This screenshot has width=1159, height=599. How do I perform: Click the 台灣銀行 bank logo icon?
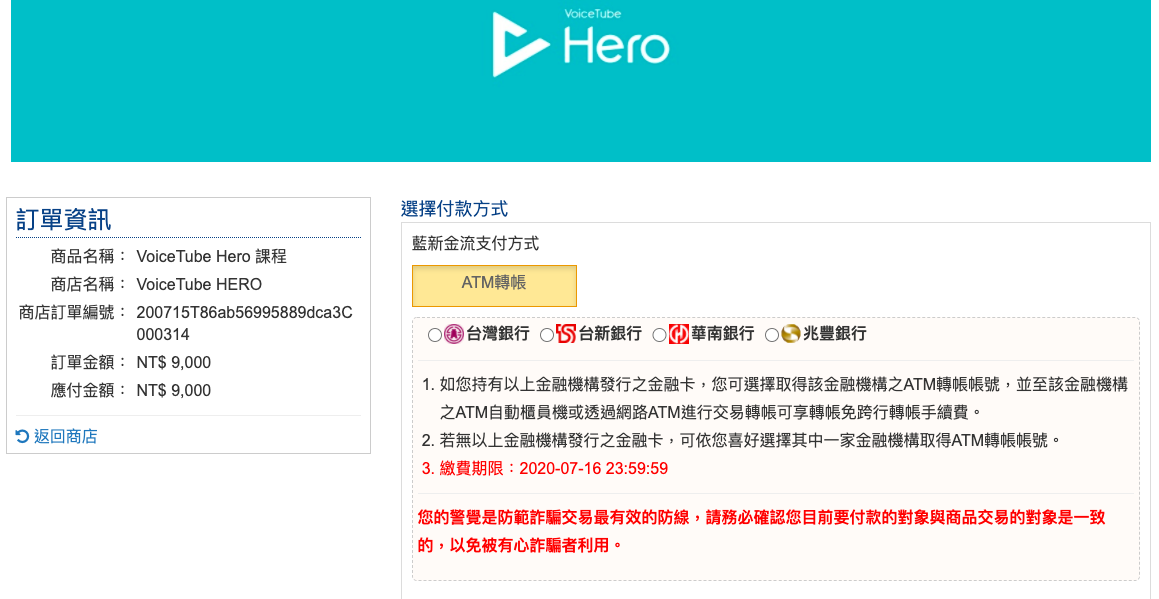[454, 334]
